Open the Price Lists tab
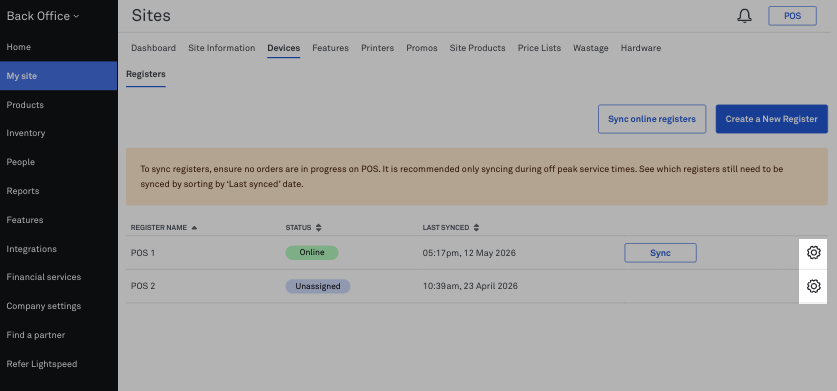Viewport: 837px width, 391px height. (539, 48)
